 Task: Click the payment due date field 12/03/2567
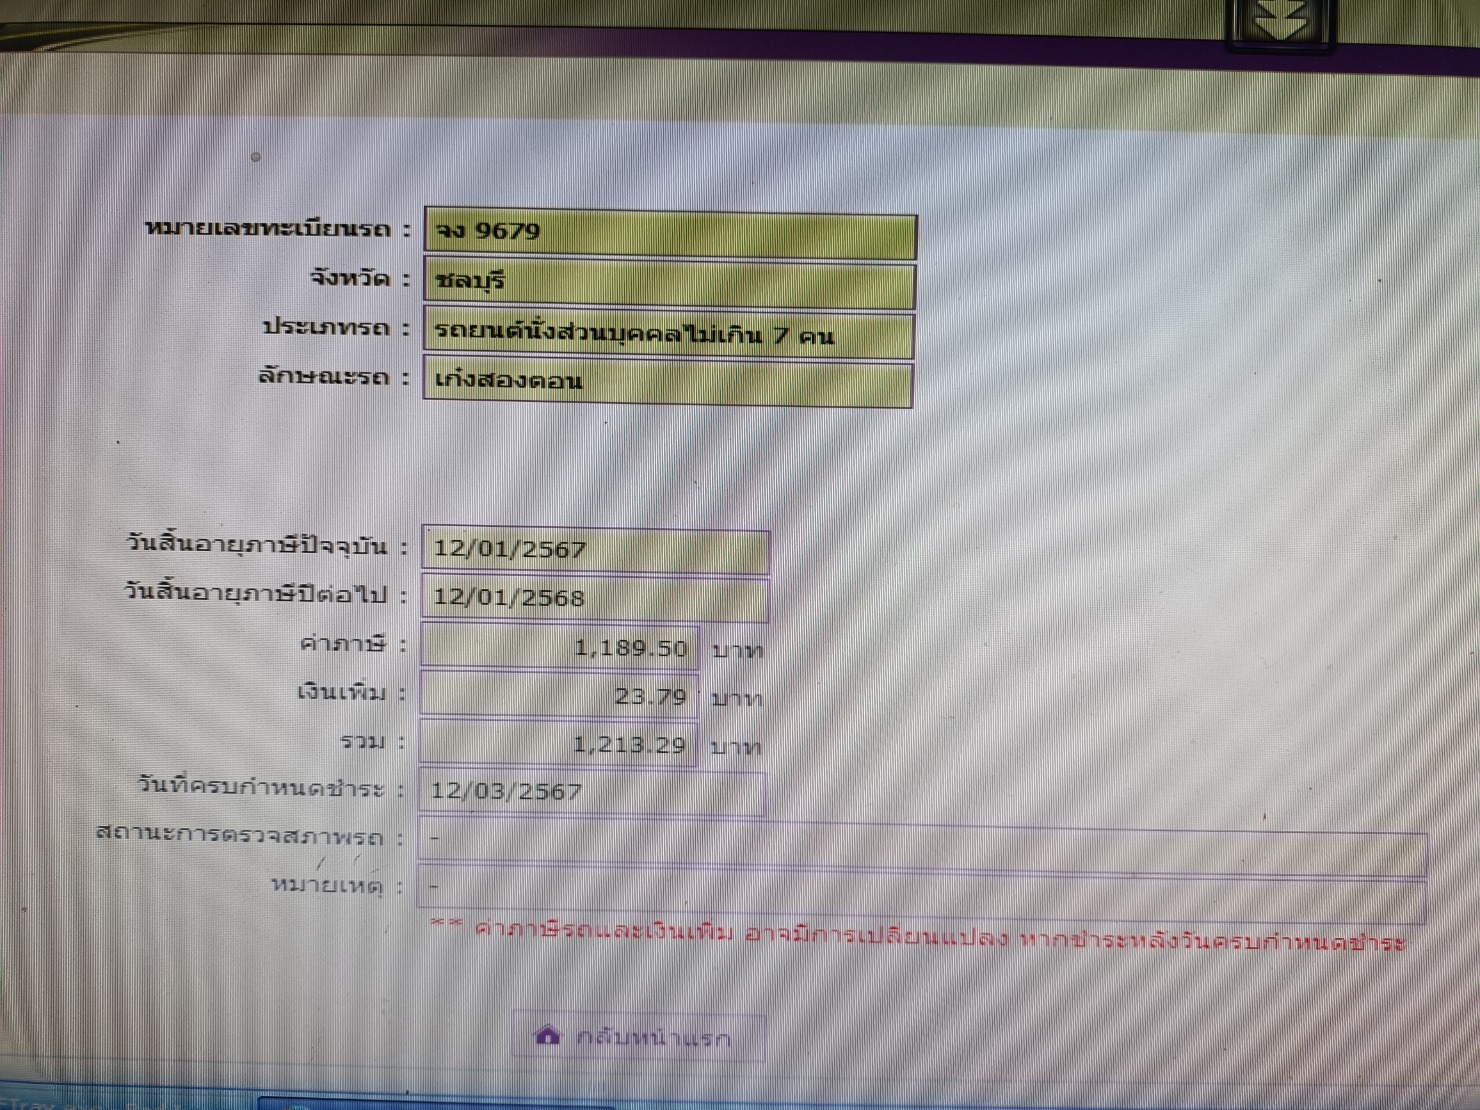[592, 791]
